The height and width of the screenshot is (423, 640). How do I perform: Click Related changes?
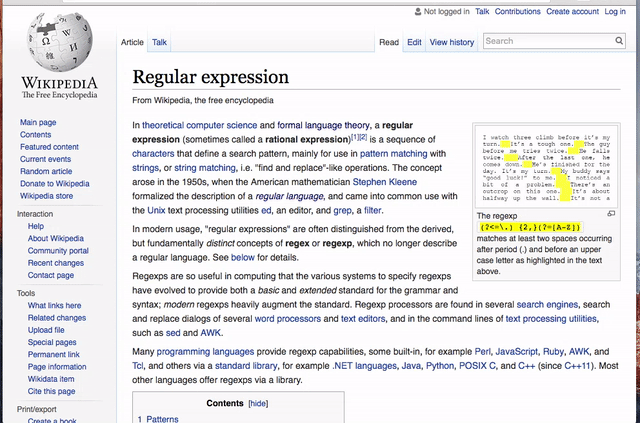[x=57, y=317]
